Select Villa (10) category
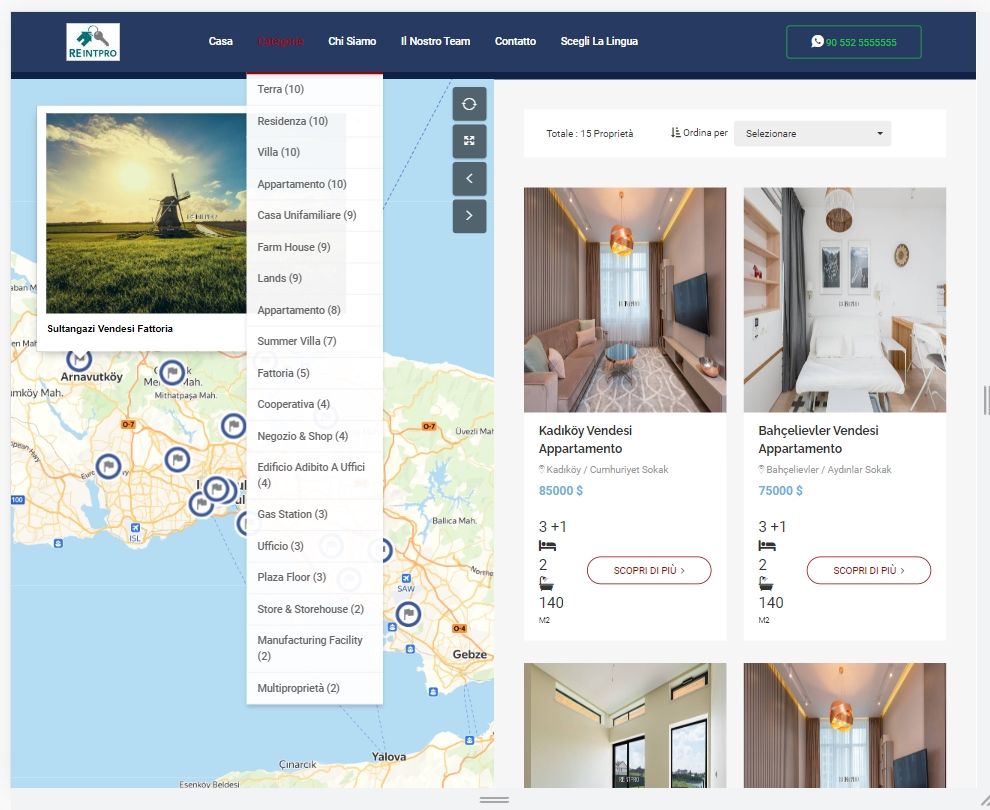Image resolution: width=990 pixels, height=810 pixels. pos(314,152)
